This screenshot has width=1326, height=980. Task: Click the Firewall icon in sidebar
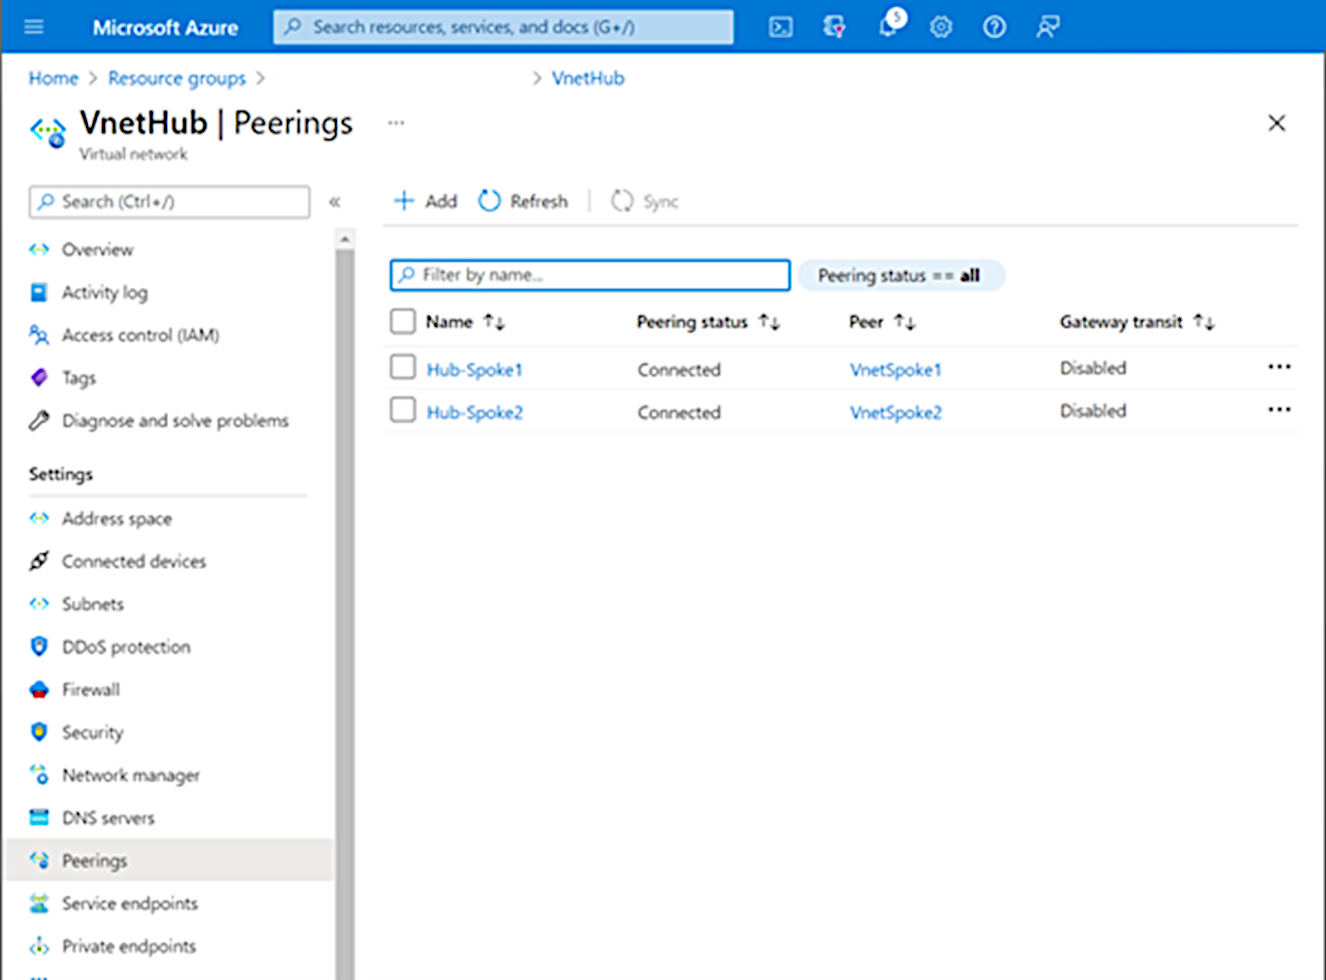tap(39, 689)
